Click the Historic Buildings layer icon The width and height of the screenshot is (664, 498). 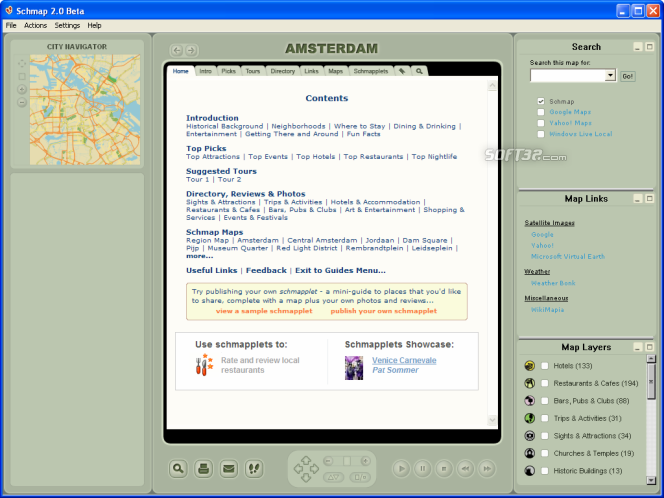pos(529,470)
